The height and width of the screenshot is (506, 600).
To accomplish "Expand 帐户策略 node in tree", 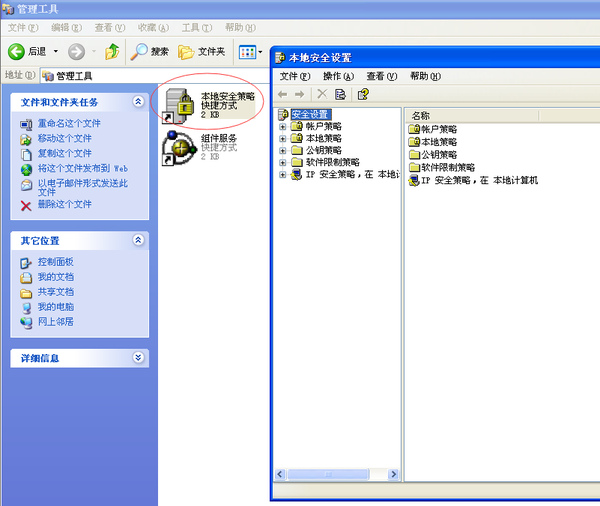I will click(282, 126).
